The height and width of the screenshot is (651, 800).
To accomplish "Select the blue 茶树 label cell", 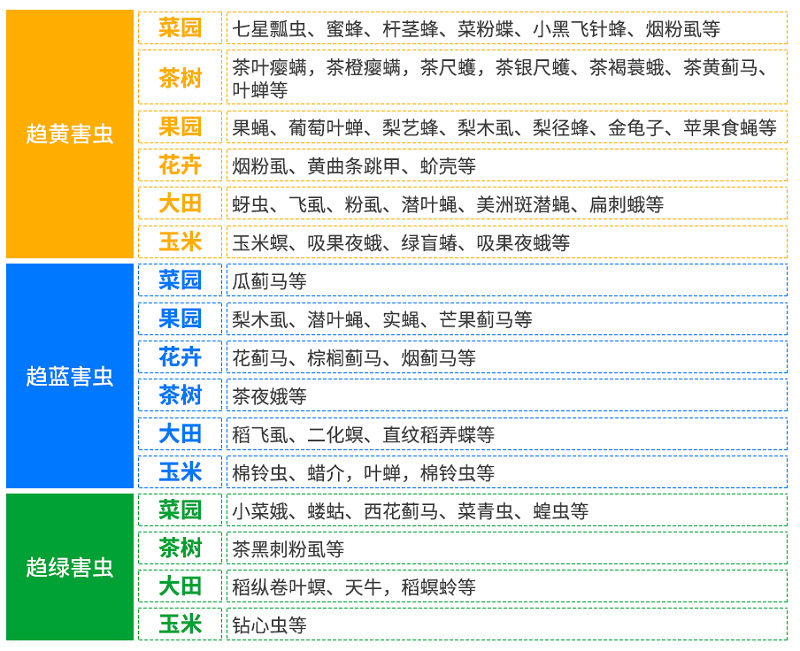I will 180,395.
